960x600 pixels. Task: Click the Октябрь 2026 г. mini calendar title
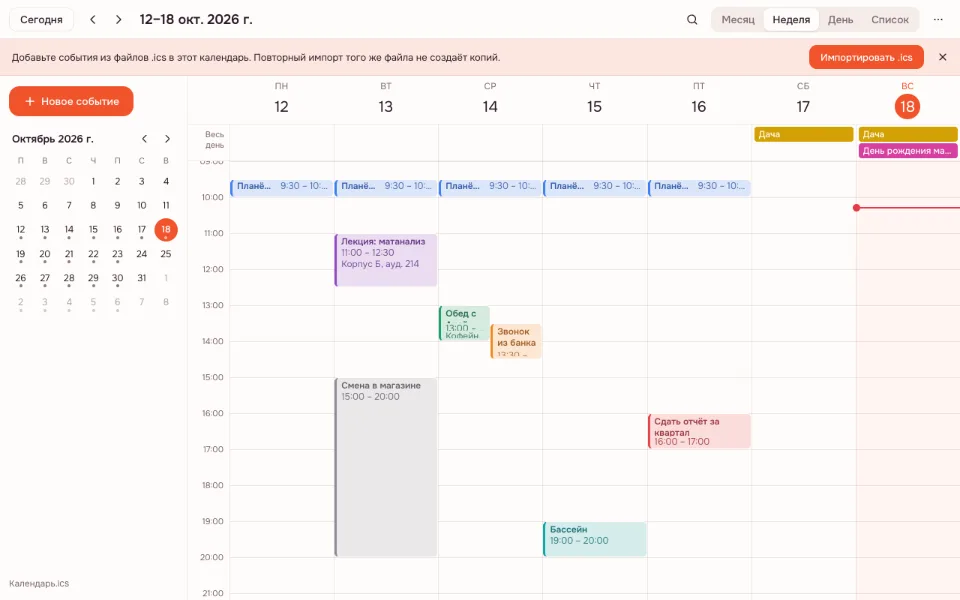[53, 139]
